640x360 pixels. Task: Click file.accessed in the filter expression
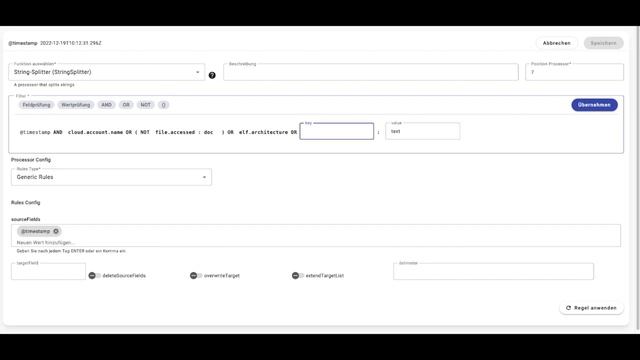coord(175,132)
